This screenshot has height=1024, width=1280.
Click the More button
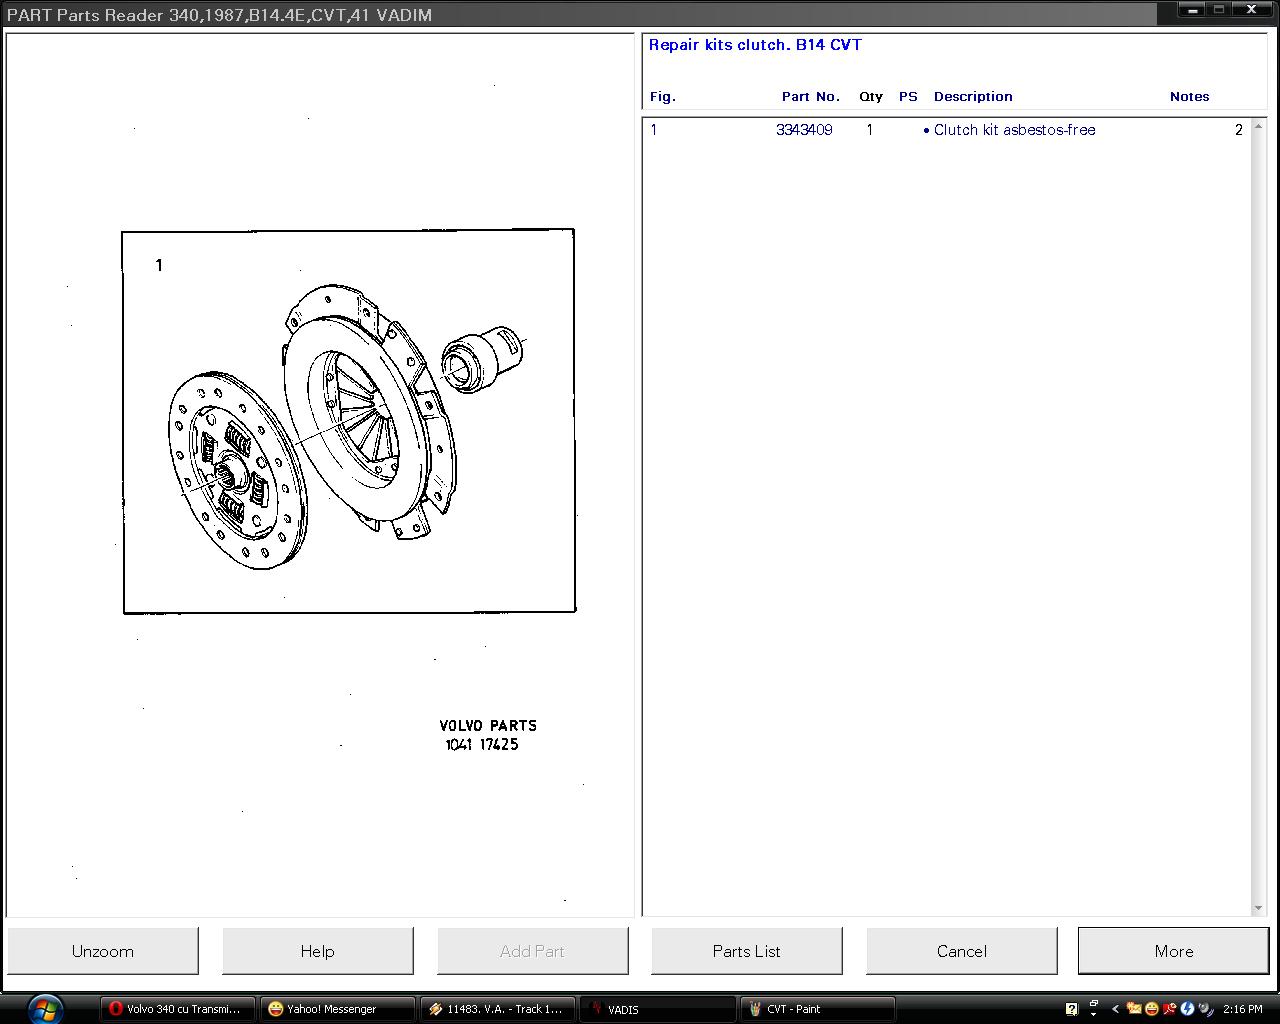(x=1174, y=951)
